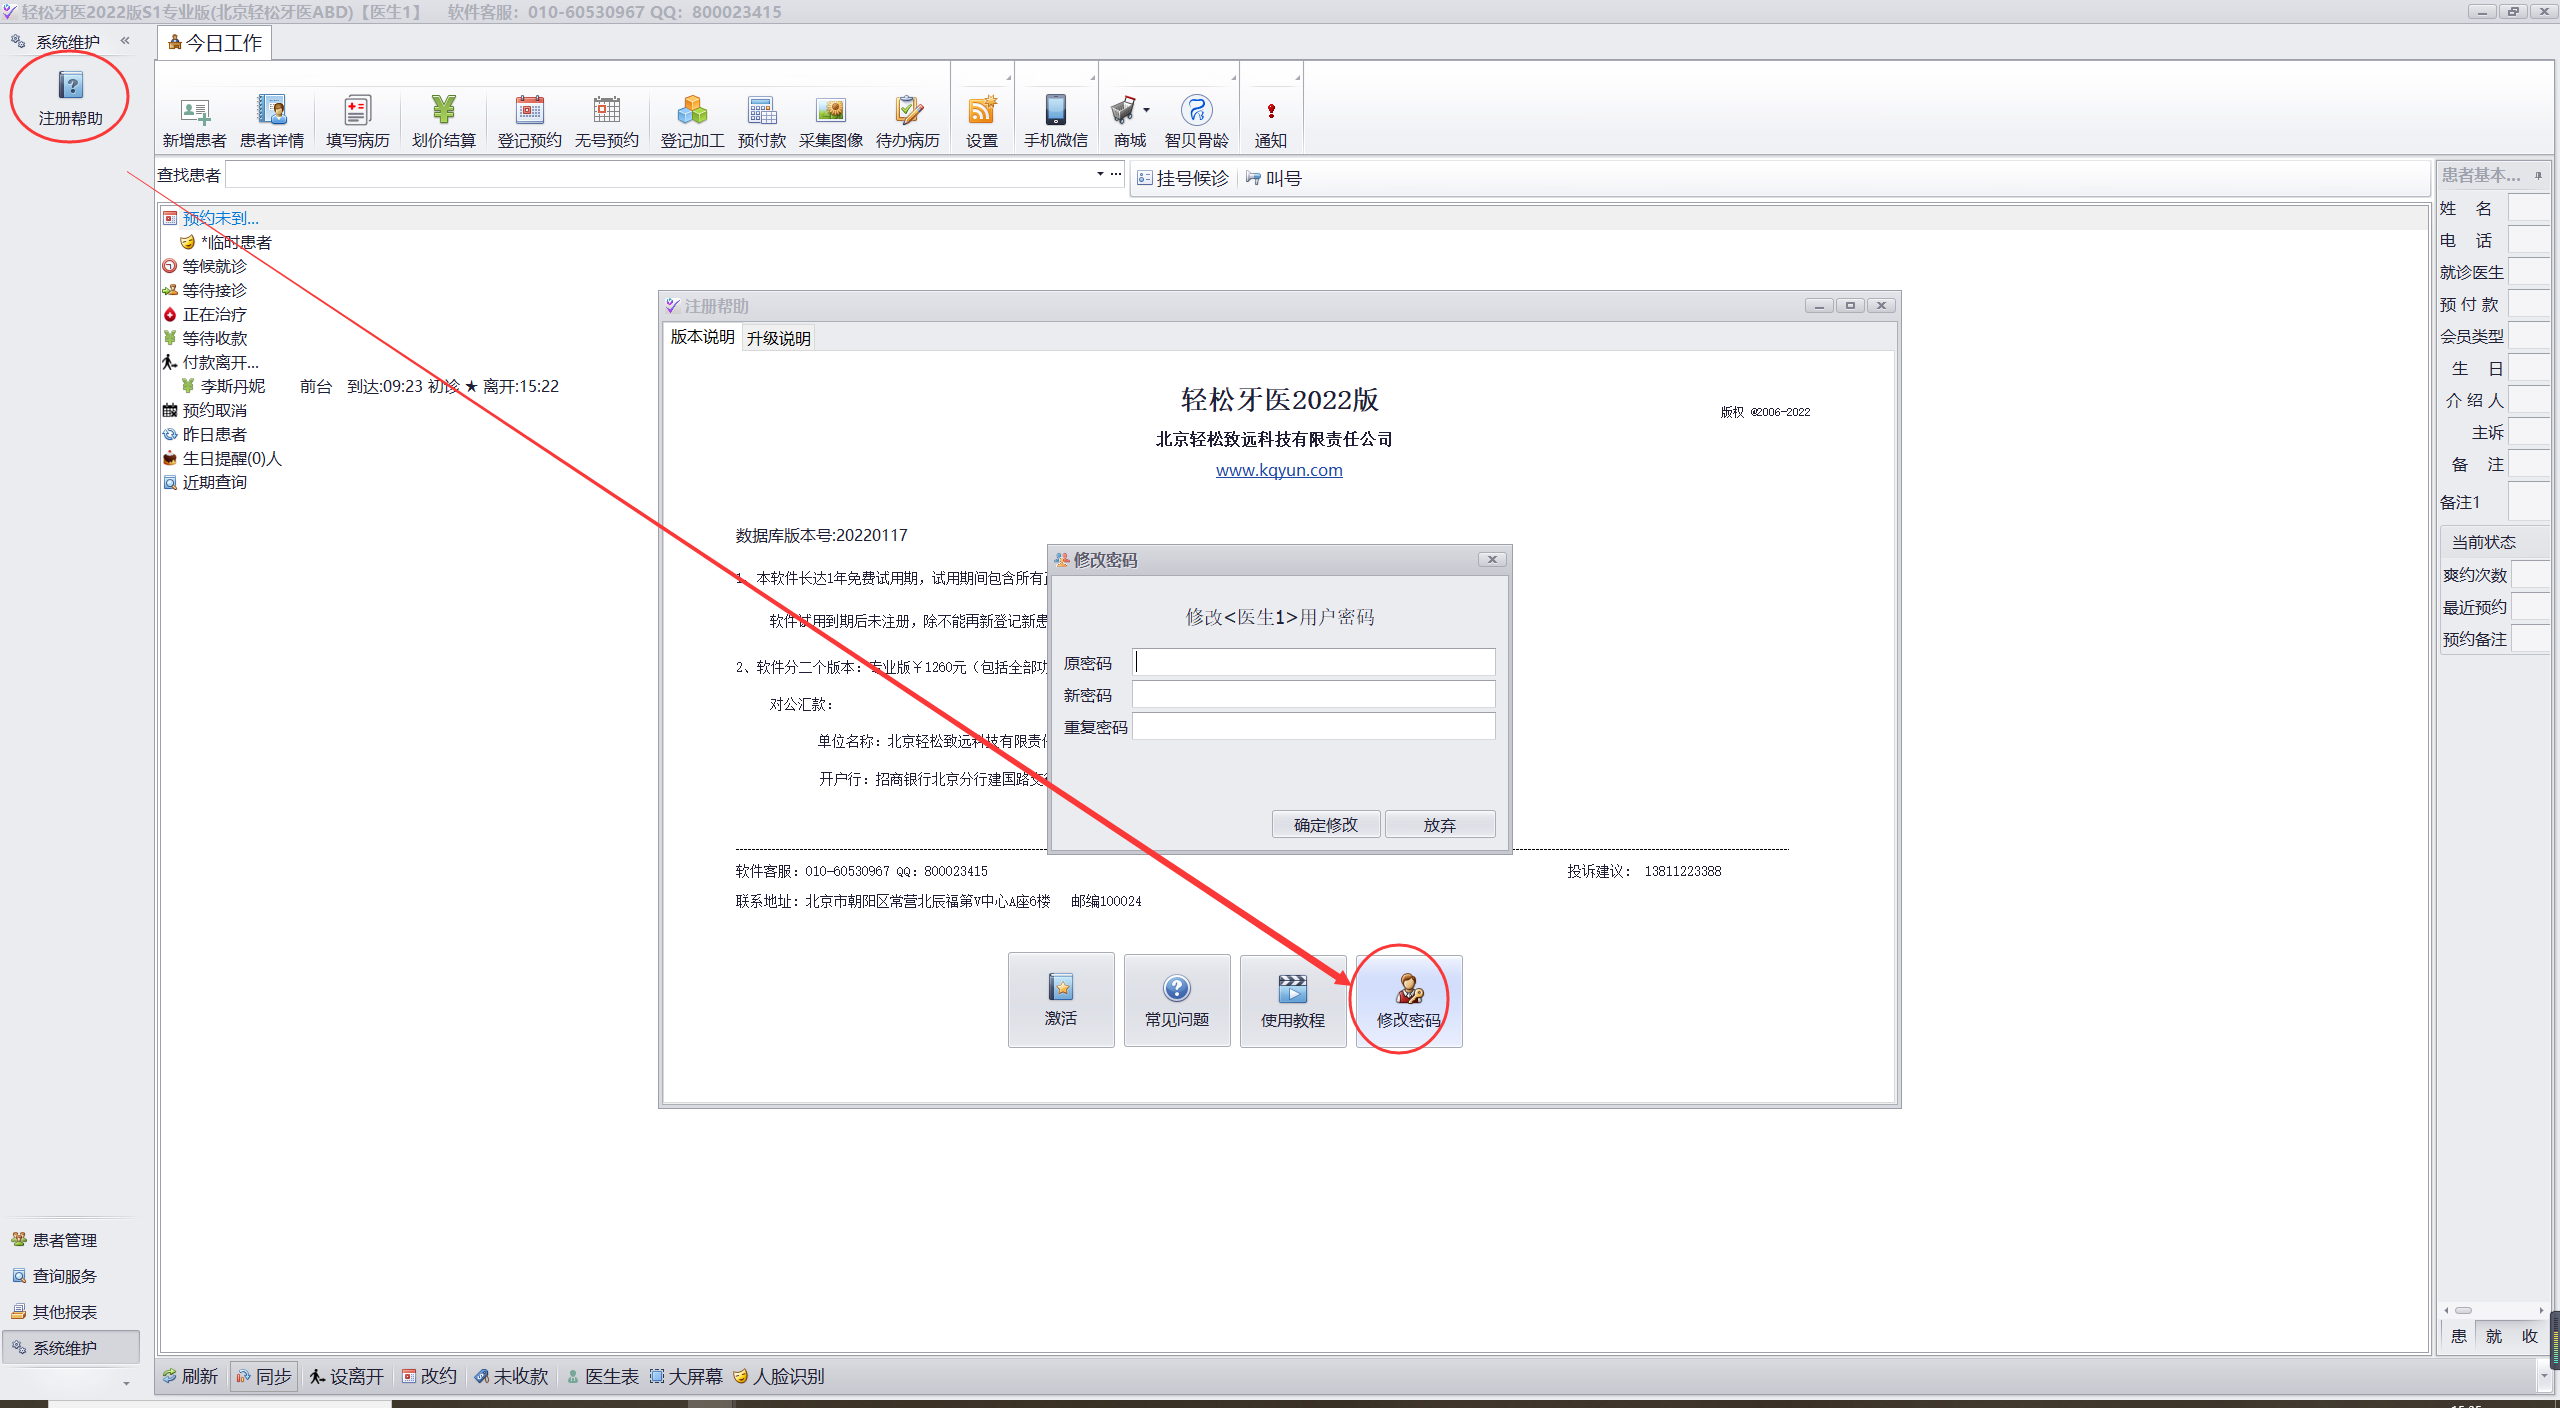Select the 等候就诊 tree node
2560x1408 pixels.
coord(214,266)
